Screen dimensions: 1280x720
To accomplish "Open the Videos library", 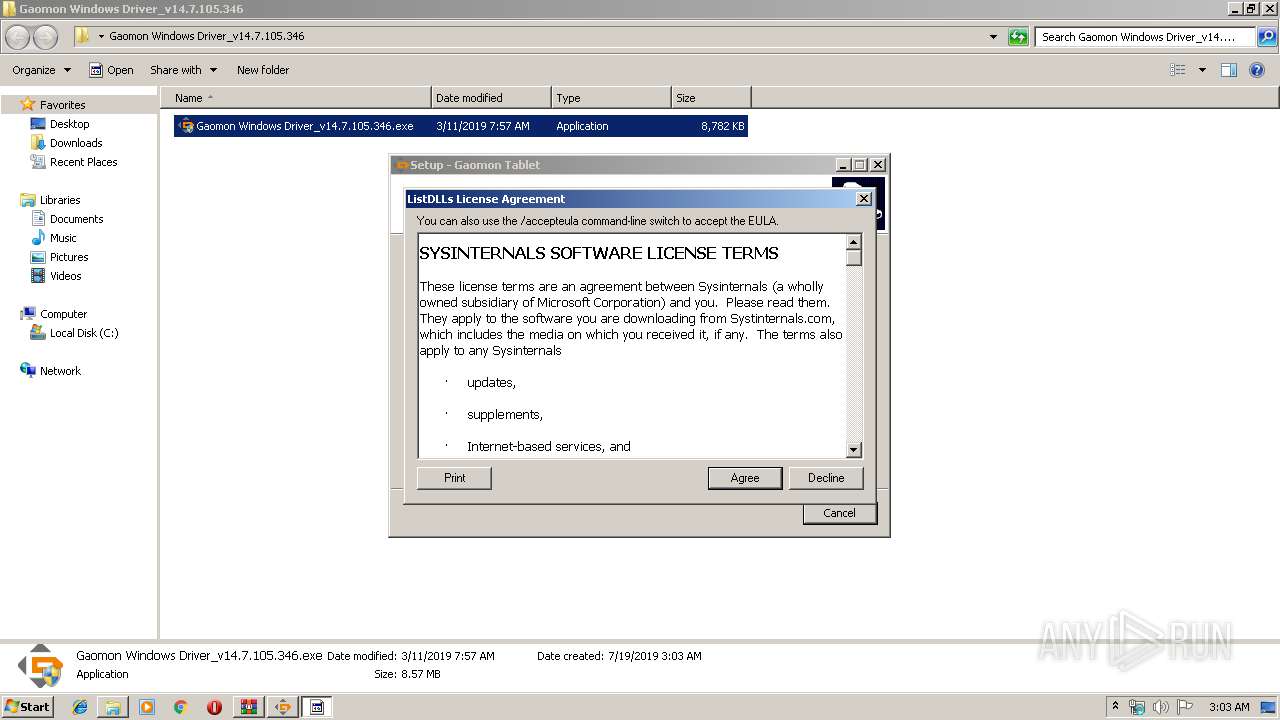I will click(65, 276).
